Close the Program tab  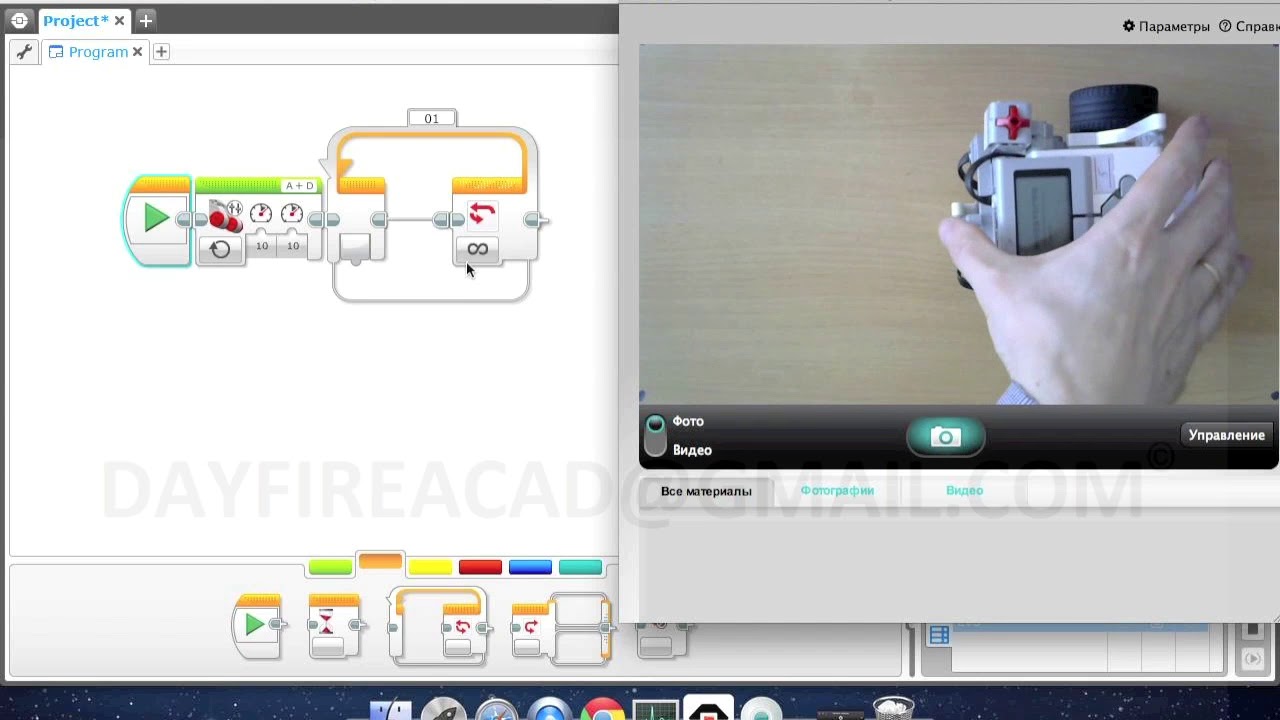[x=137, y=52]
